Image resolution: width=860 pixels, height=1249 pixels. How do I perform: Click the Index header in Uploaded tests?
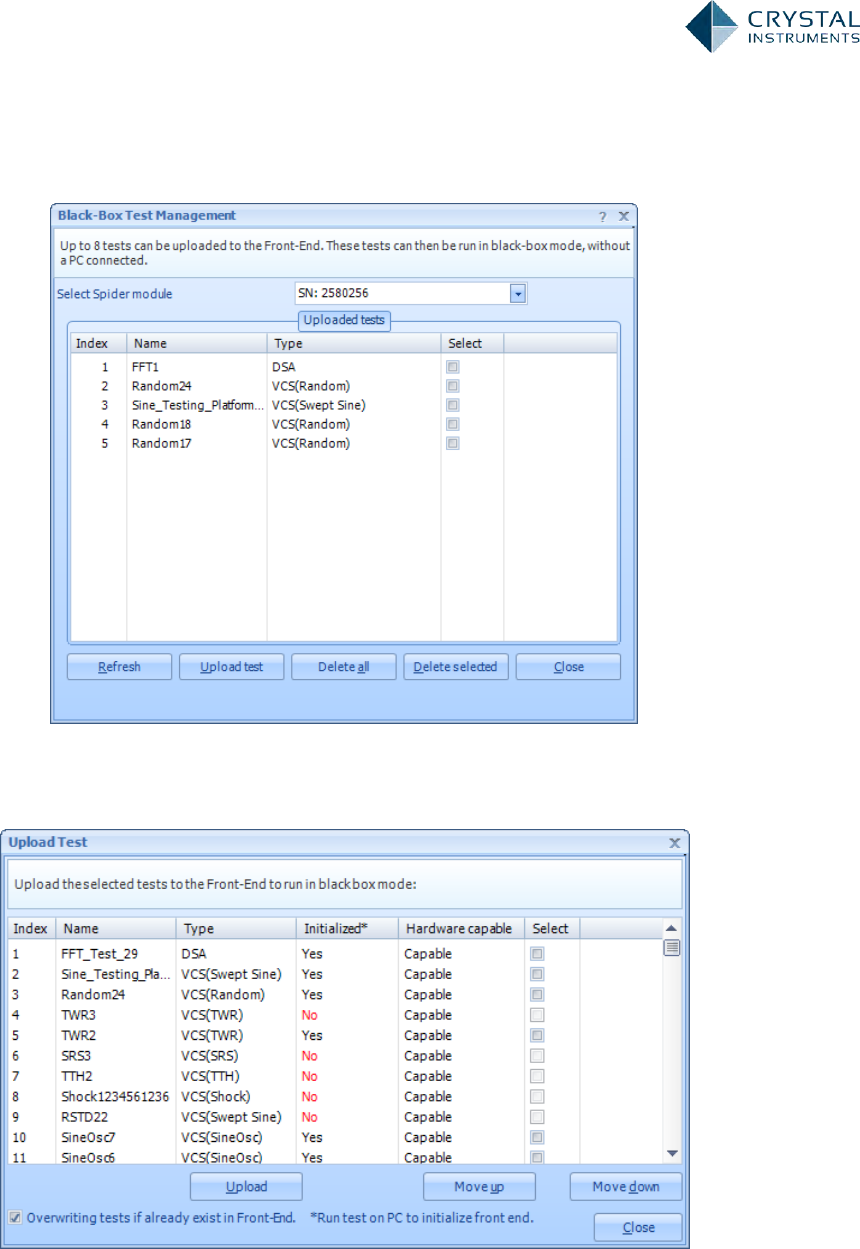click(x=98, y=343)
